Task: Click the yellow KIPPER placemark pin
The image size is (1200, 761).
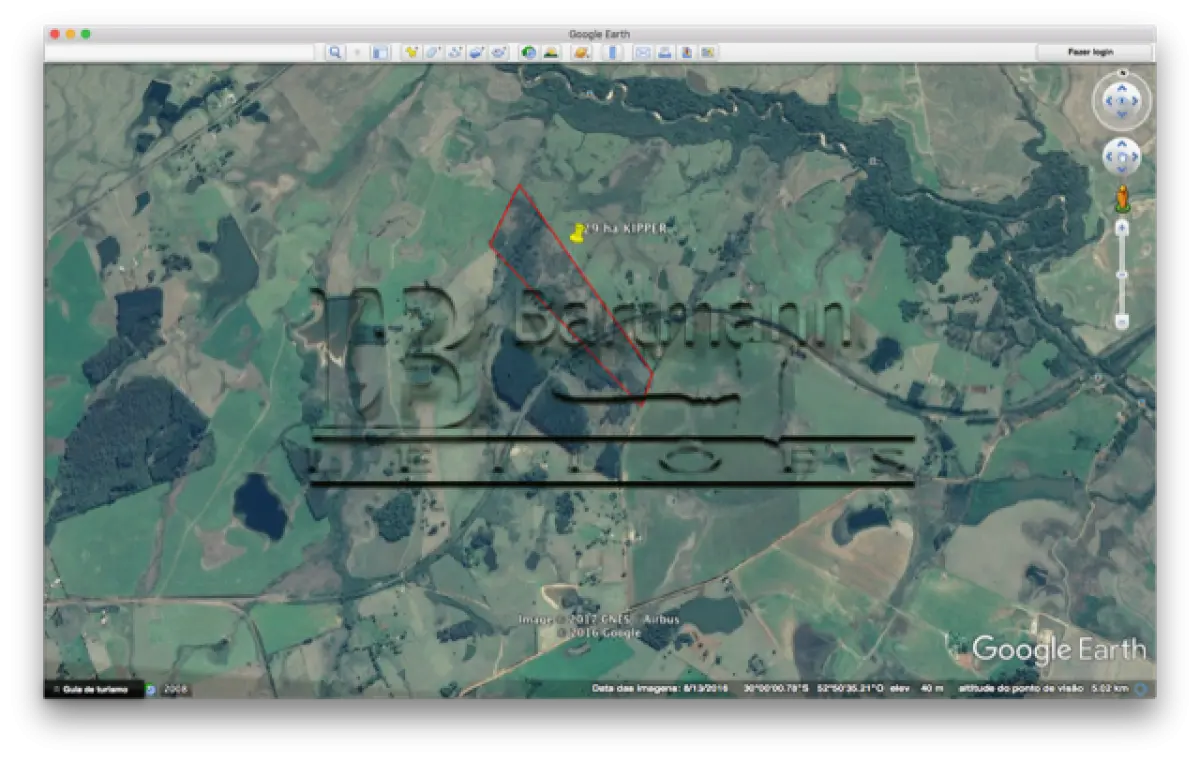Action: [576, 232]
